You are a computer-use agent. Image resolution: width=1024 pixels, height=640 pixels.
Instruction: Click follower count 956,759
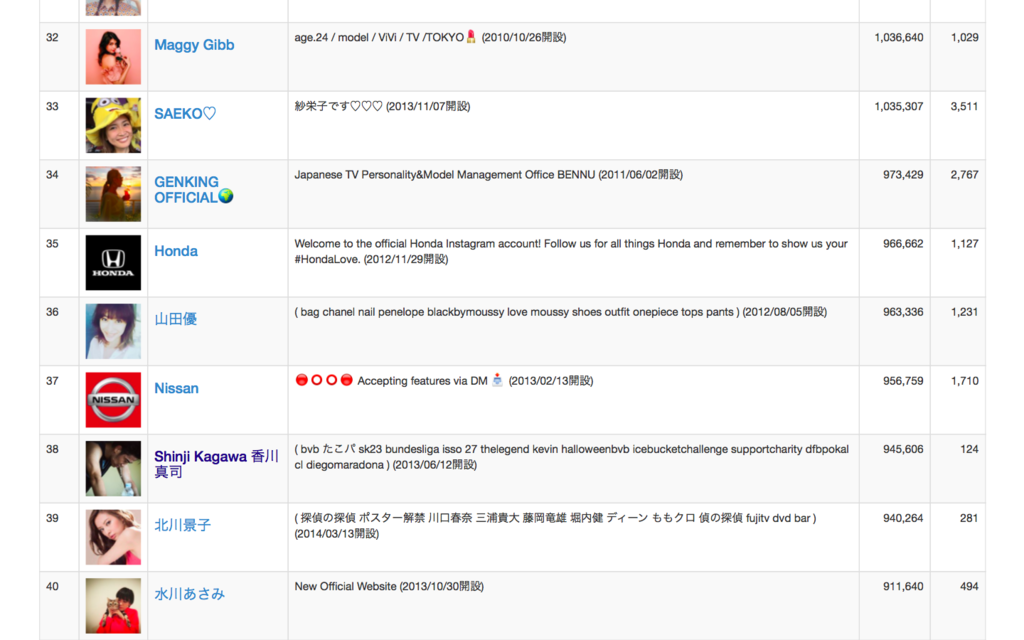[903, 381]
